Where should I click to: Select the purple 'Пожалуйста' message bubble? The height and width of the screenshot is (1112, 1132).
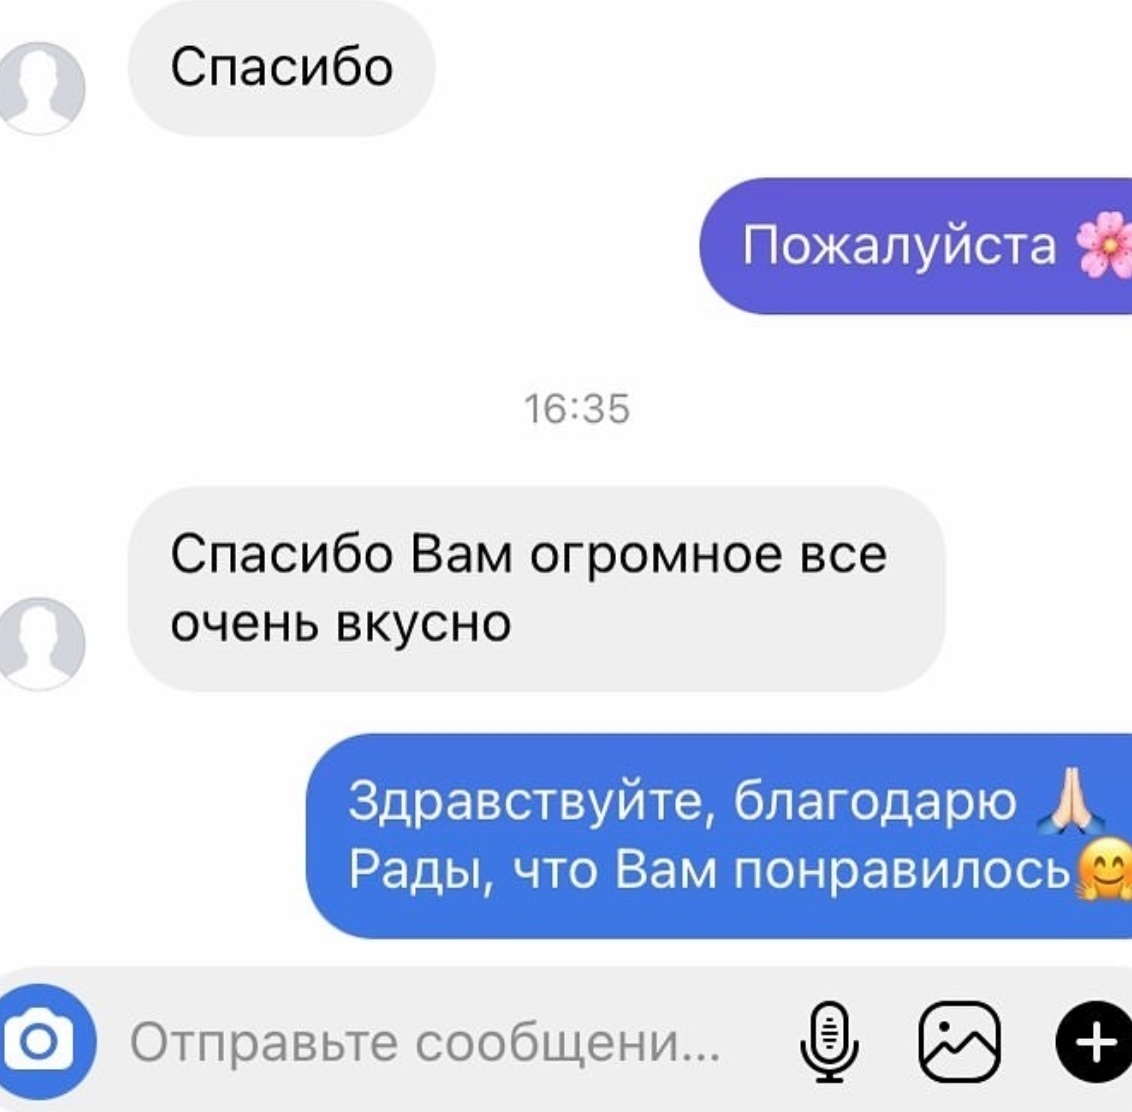[915, 246]
